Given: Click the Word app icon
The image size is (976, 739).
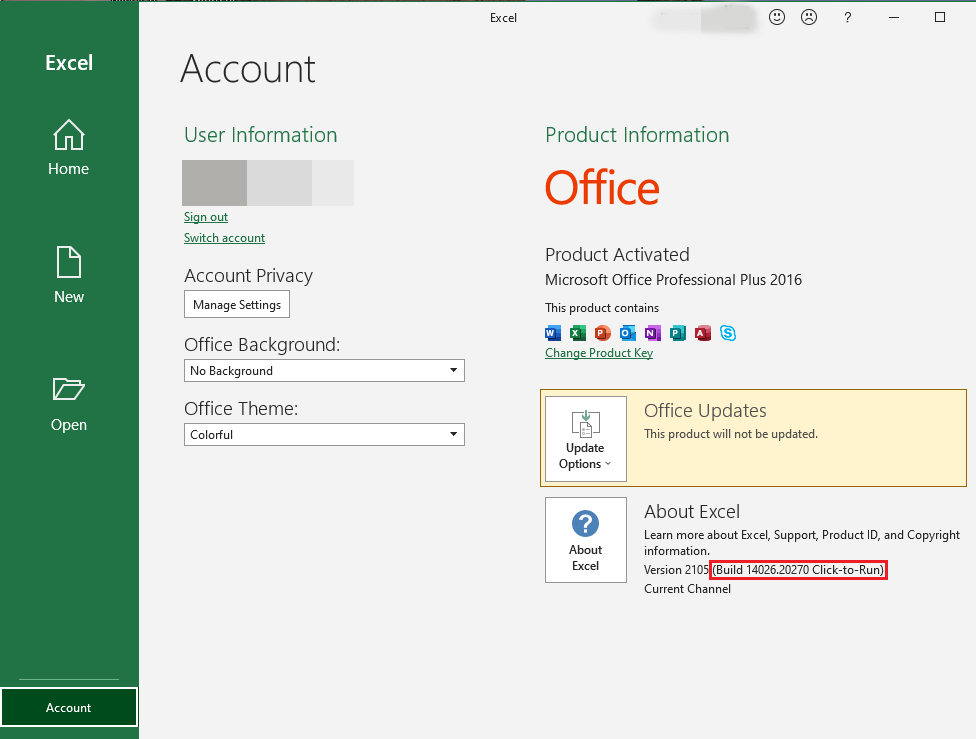Looking at the screenshot, I should point(553,333).
